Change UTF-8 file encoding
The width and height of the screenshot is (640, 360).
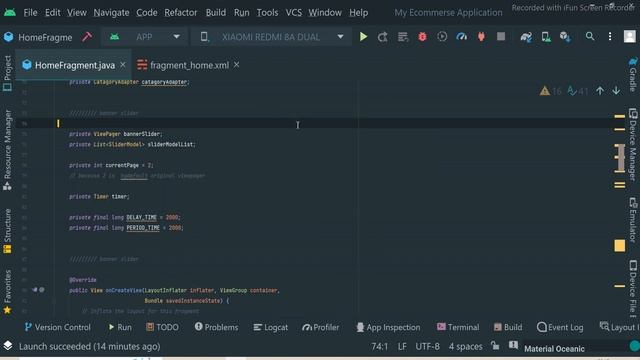427,347
